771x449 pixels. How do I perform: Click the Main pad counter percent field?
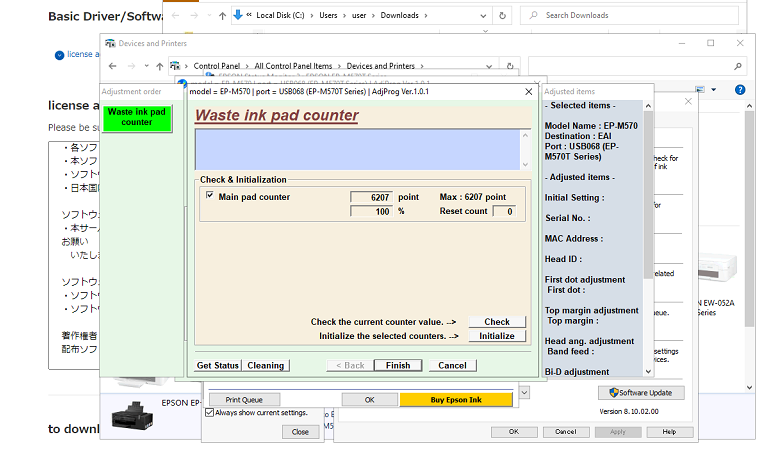[x=371, y=211]
